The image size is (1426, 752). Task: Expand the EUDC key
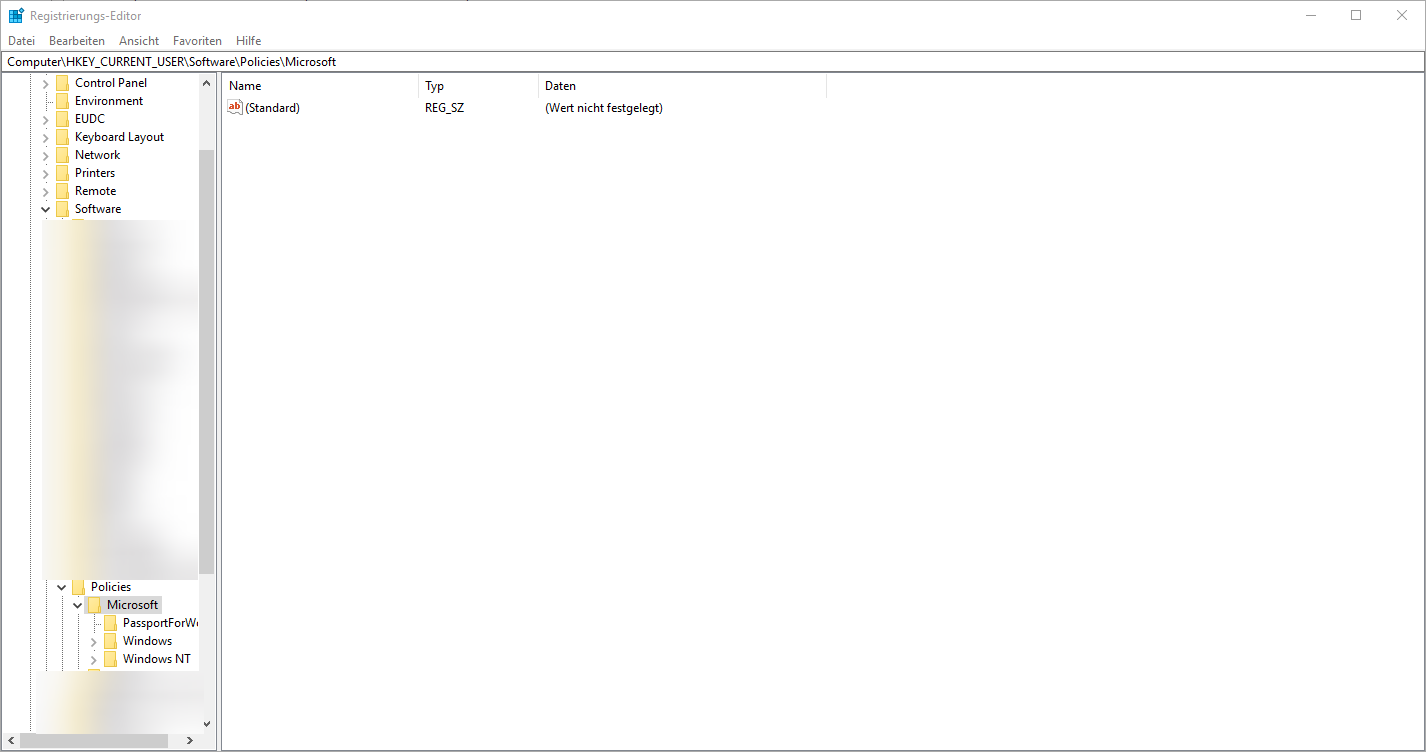click(x=45, y=119)
